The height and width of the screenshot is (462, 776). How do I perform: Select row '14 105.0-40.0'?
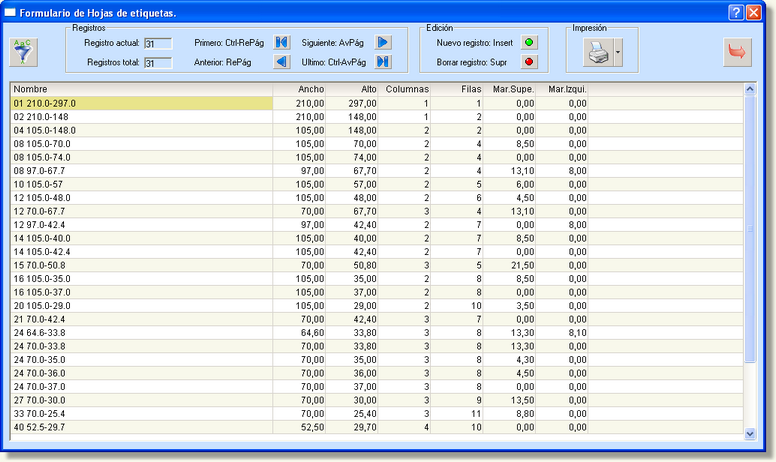point(377,238)
